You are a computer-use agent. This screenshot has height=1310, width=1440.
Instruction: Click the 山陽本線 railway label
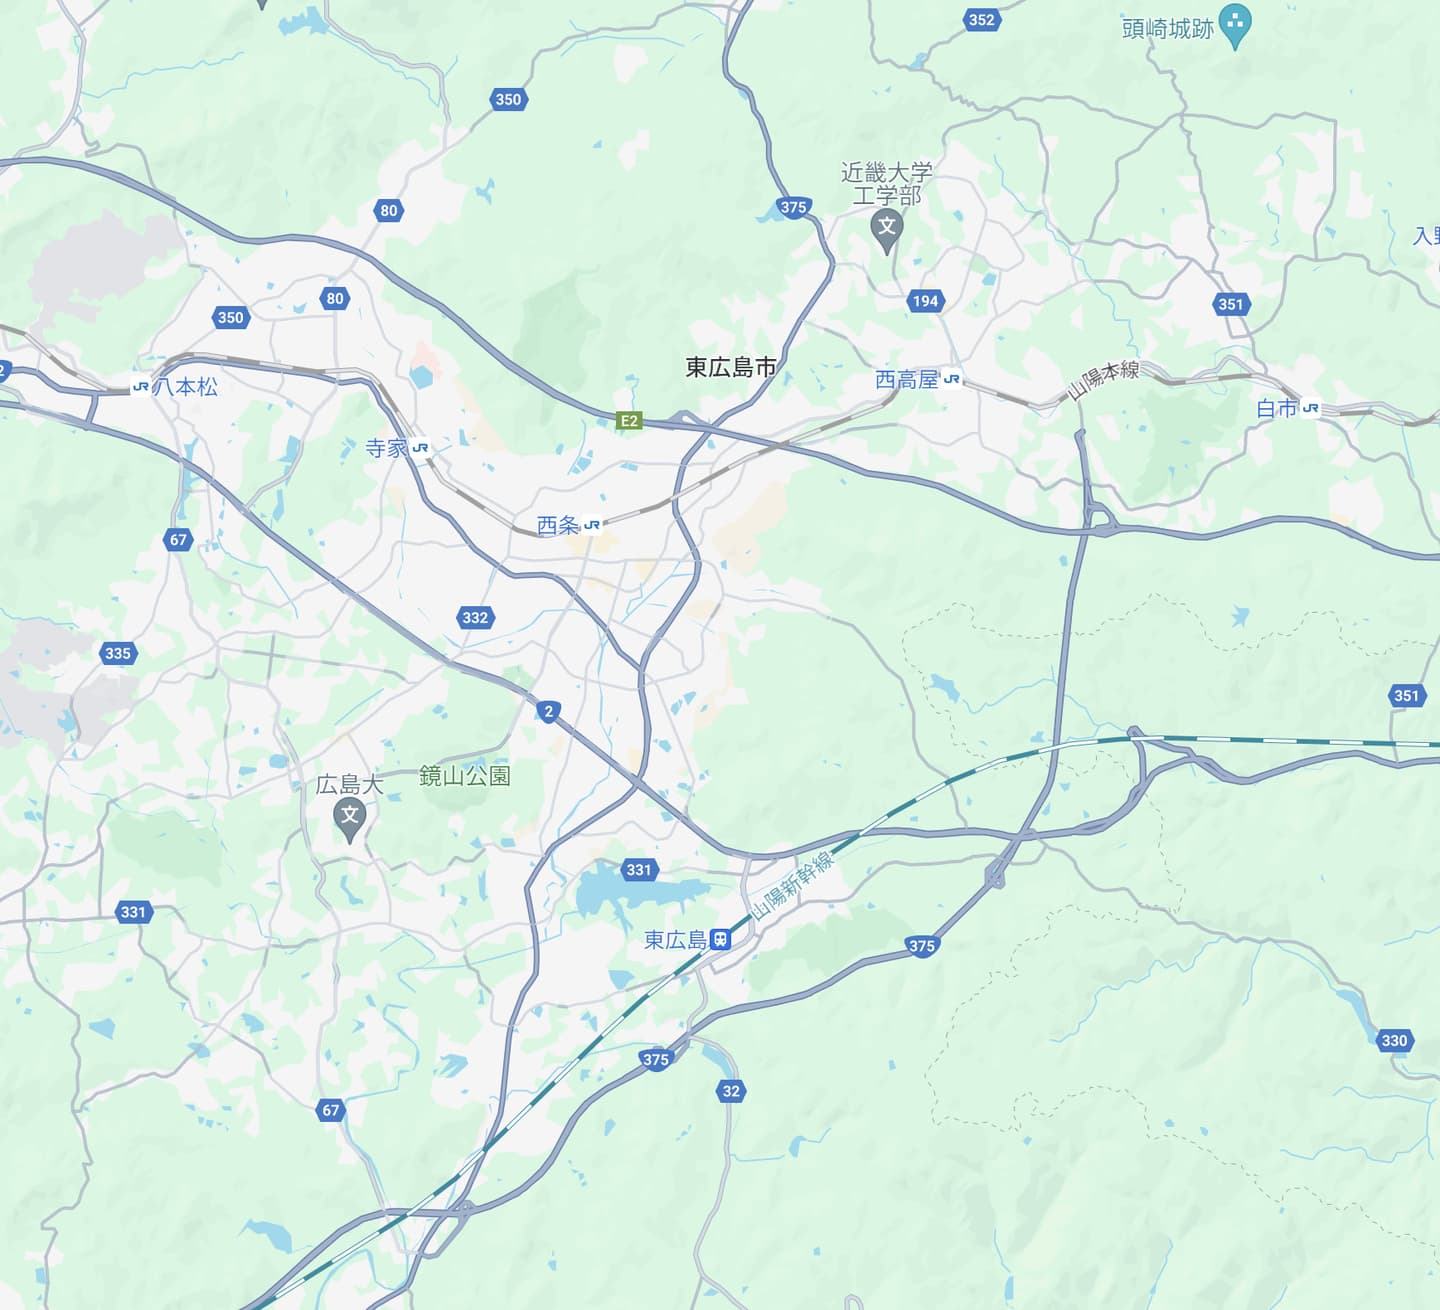coord(1103,380)
